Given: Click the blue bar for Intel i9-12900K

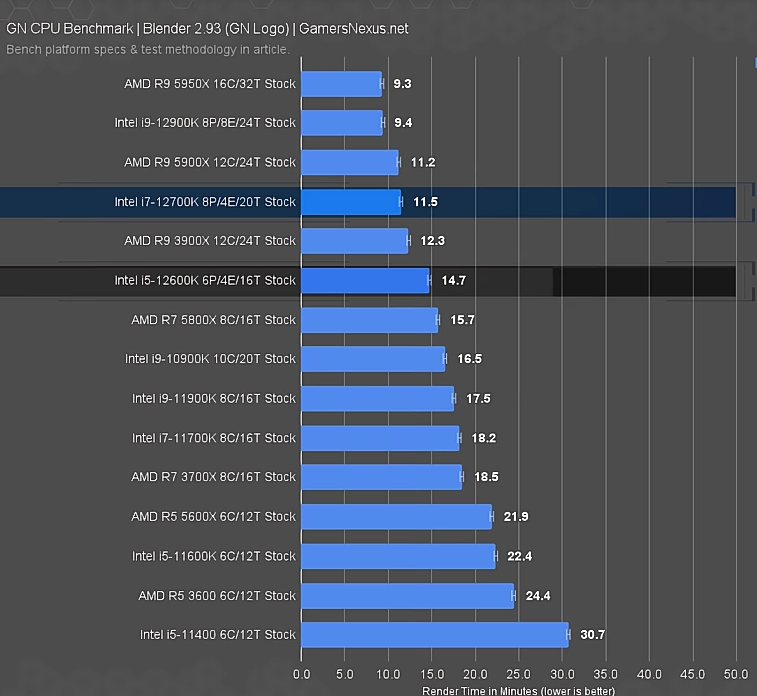Looking at the screenshot, I should tap(342, 123).
